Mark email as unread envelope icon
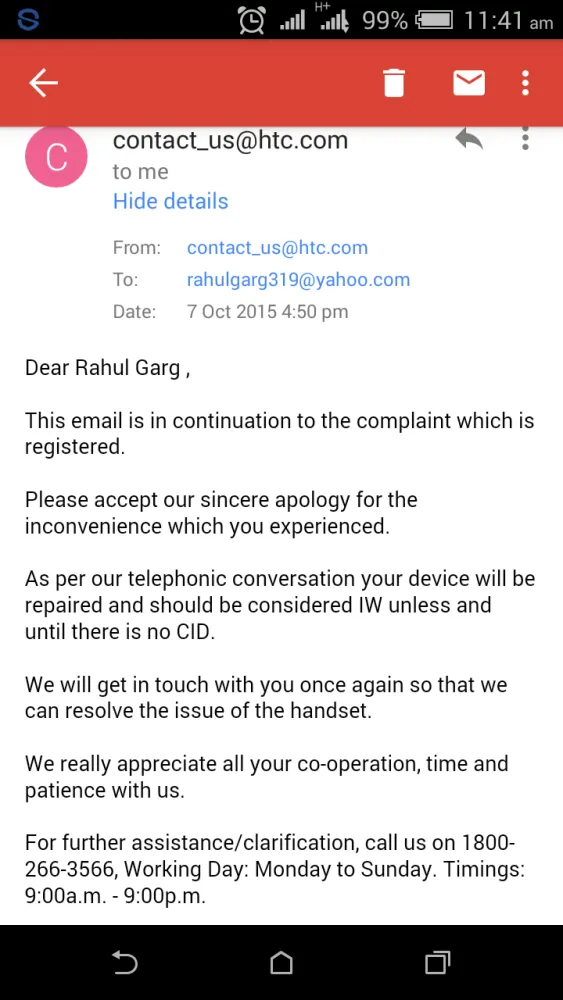The height and width of the screenshot is (1000, 563). (x=469, y=83)
